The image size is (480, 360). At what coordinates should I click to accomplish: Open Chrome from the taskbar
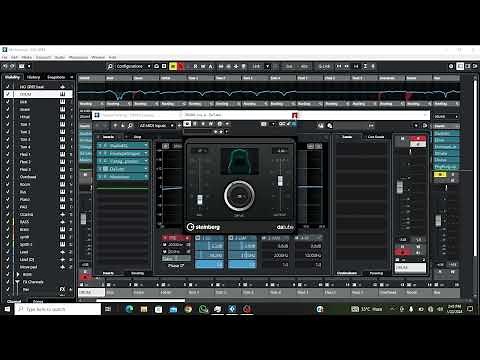(x=188, y=309)
